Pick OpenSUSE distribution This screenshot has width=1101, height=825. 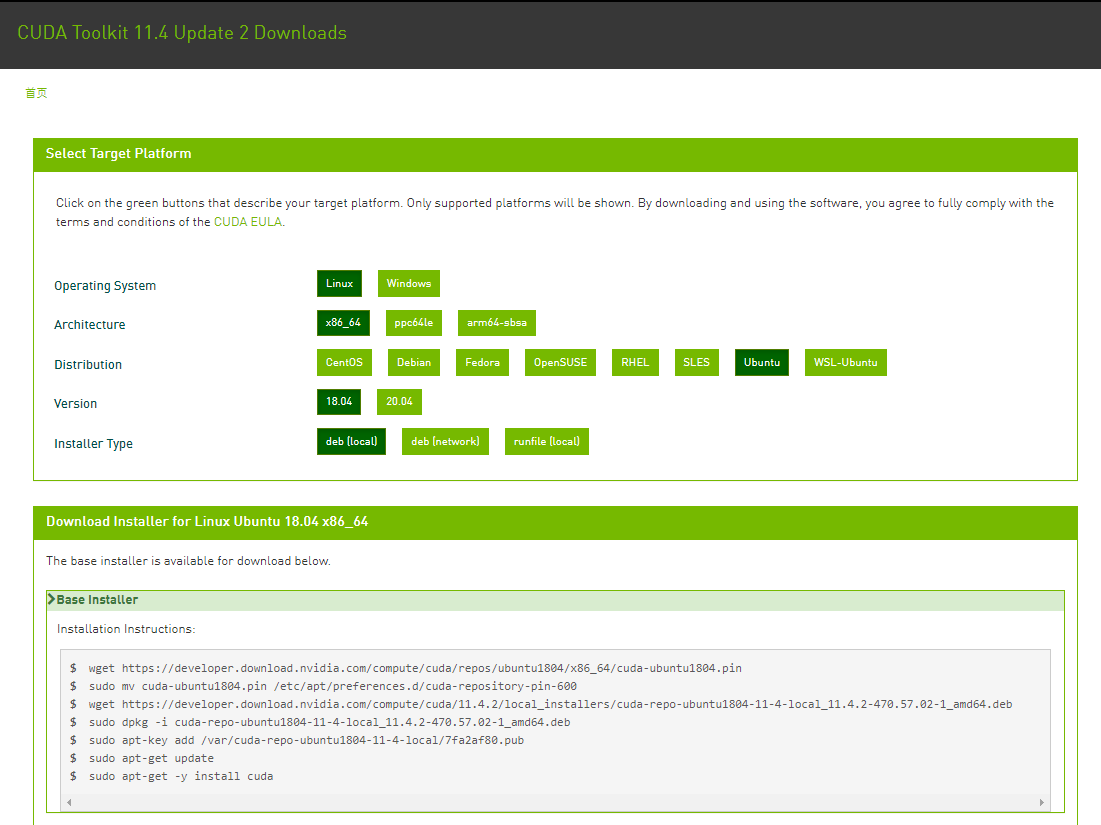(560, 362)
